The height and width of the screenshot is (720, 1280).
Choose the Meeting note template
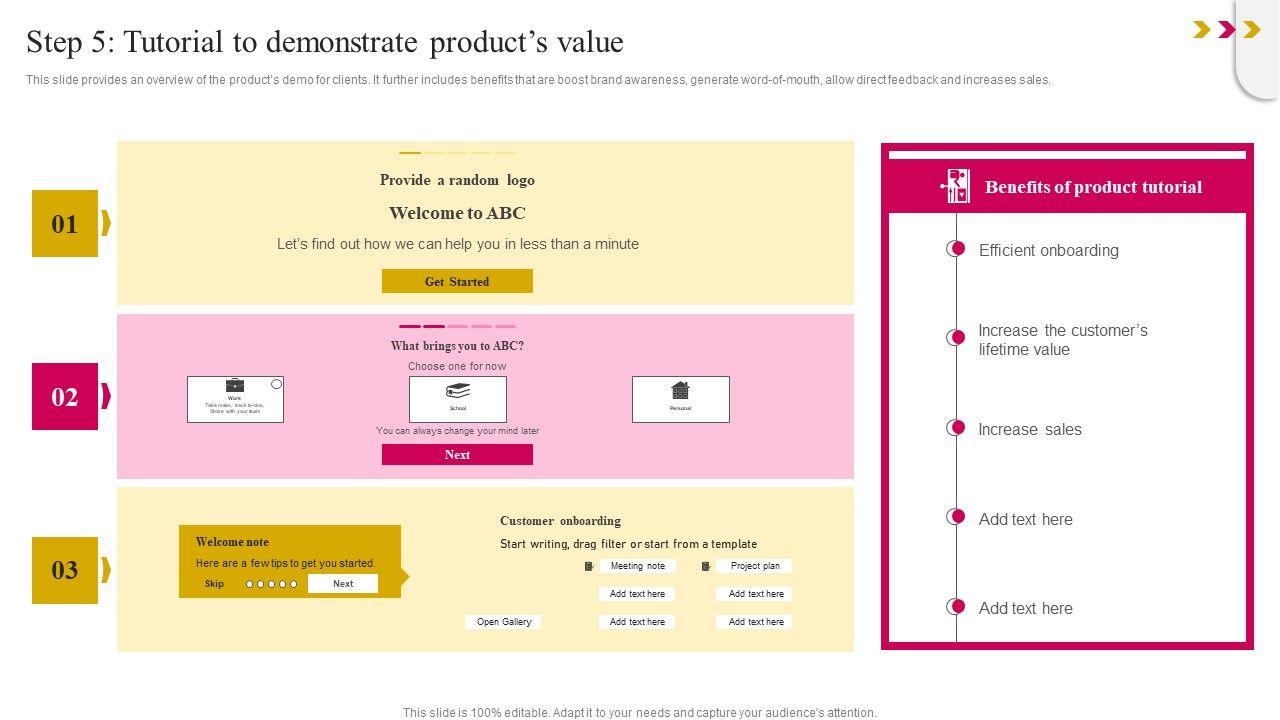coord(637,566)
